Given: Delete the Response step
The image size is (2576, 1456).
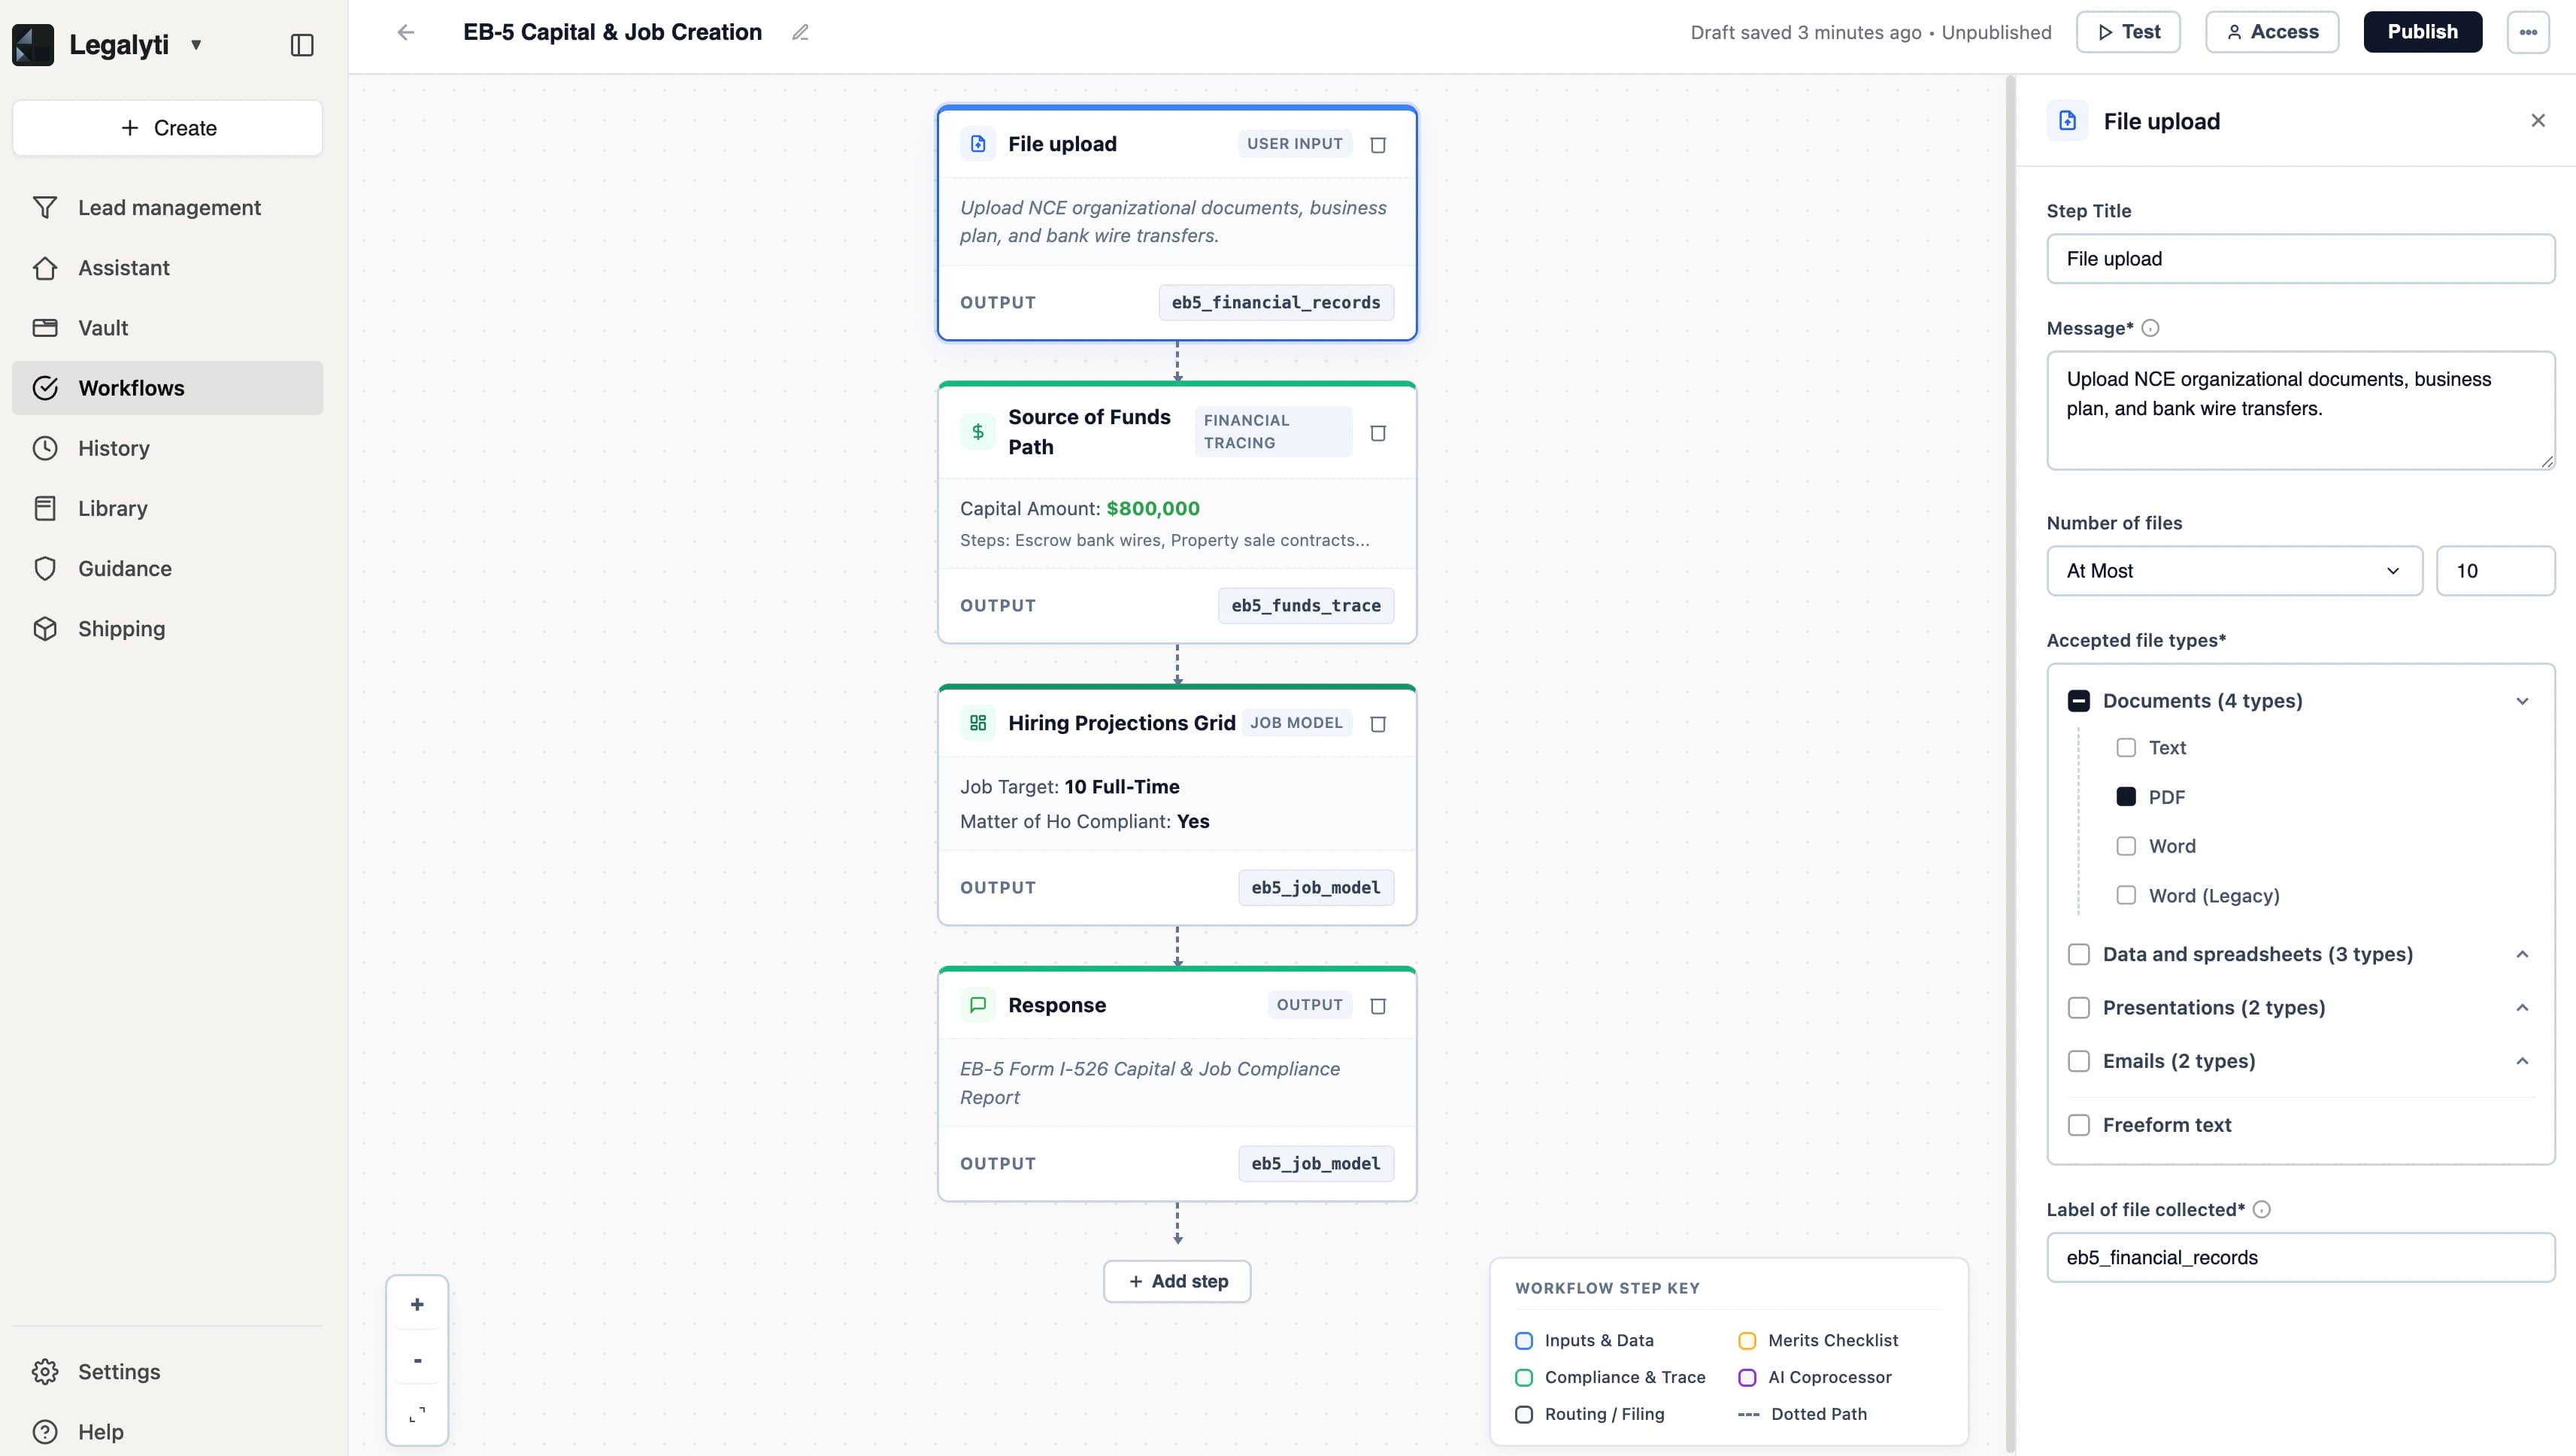Looking at the screenshot, I should click(x=1378, y=1006).
